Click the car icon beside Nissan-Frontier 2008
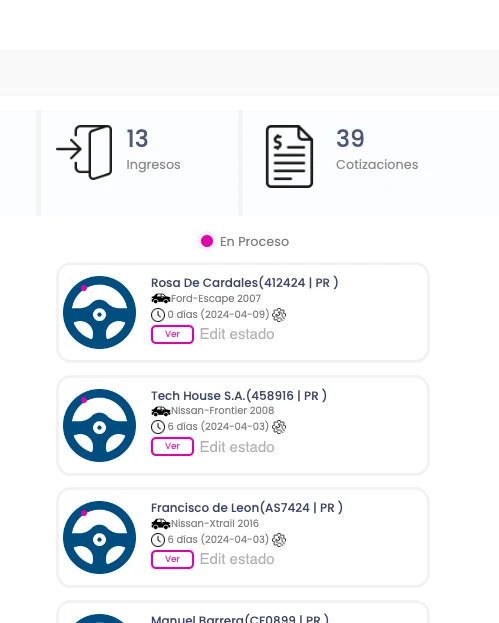499x623 pixels. click(161, 411)
